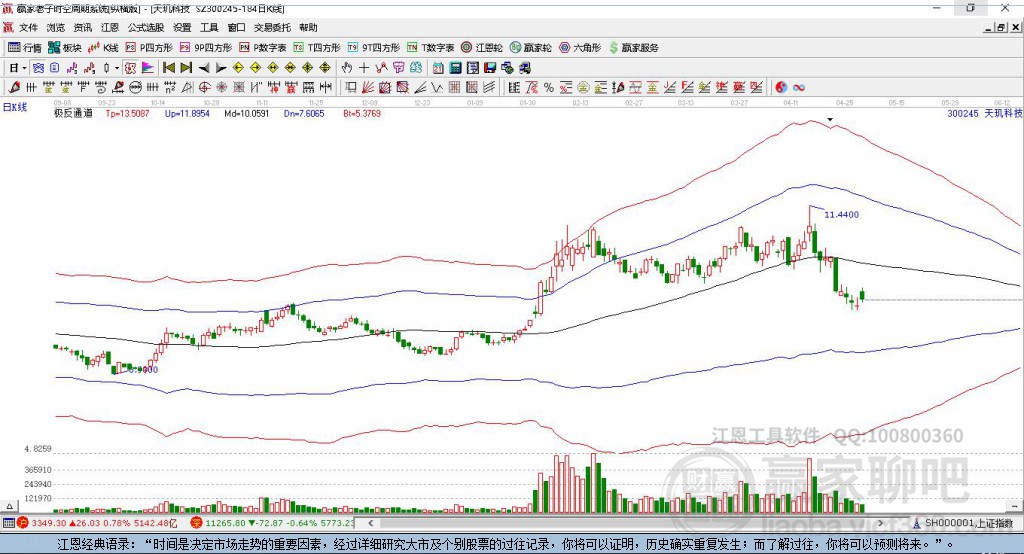
Task: Click the Up=11.8954 indicator value
Action: click(x=187, y=114)
